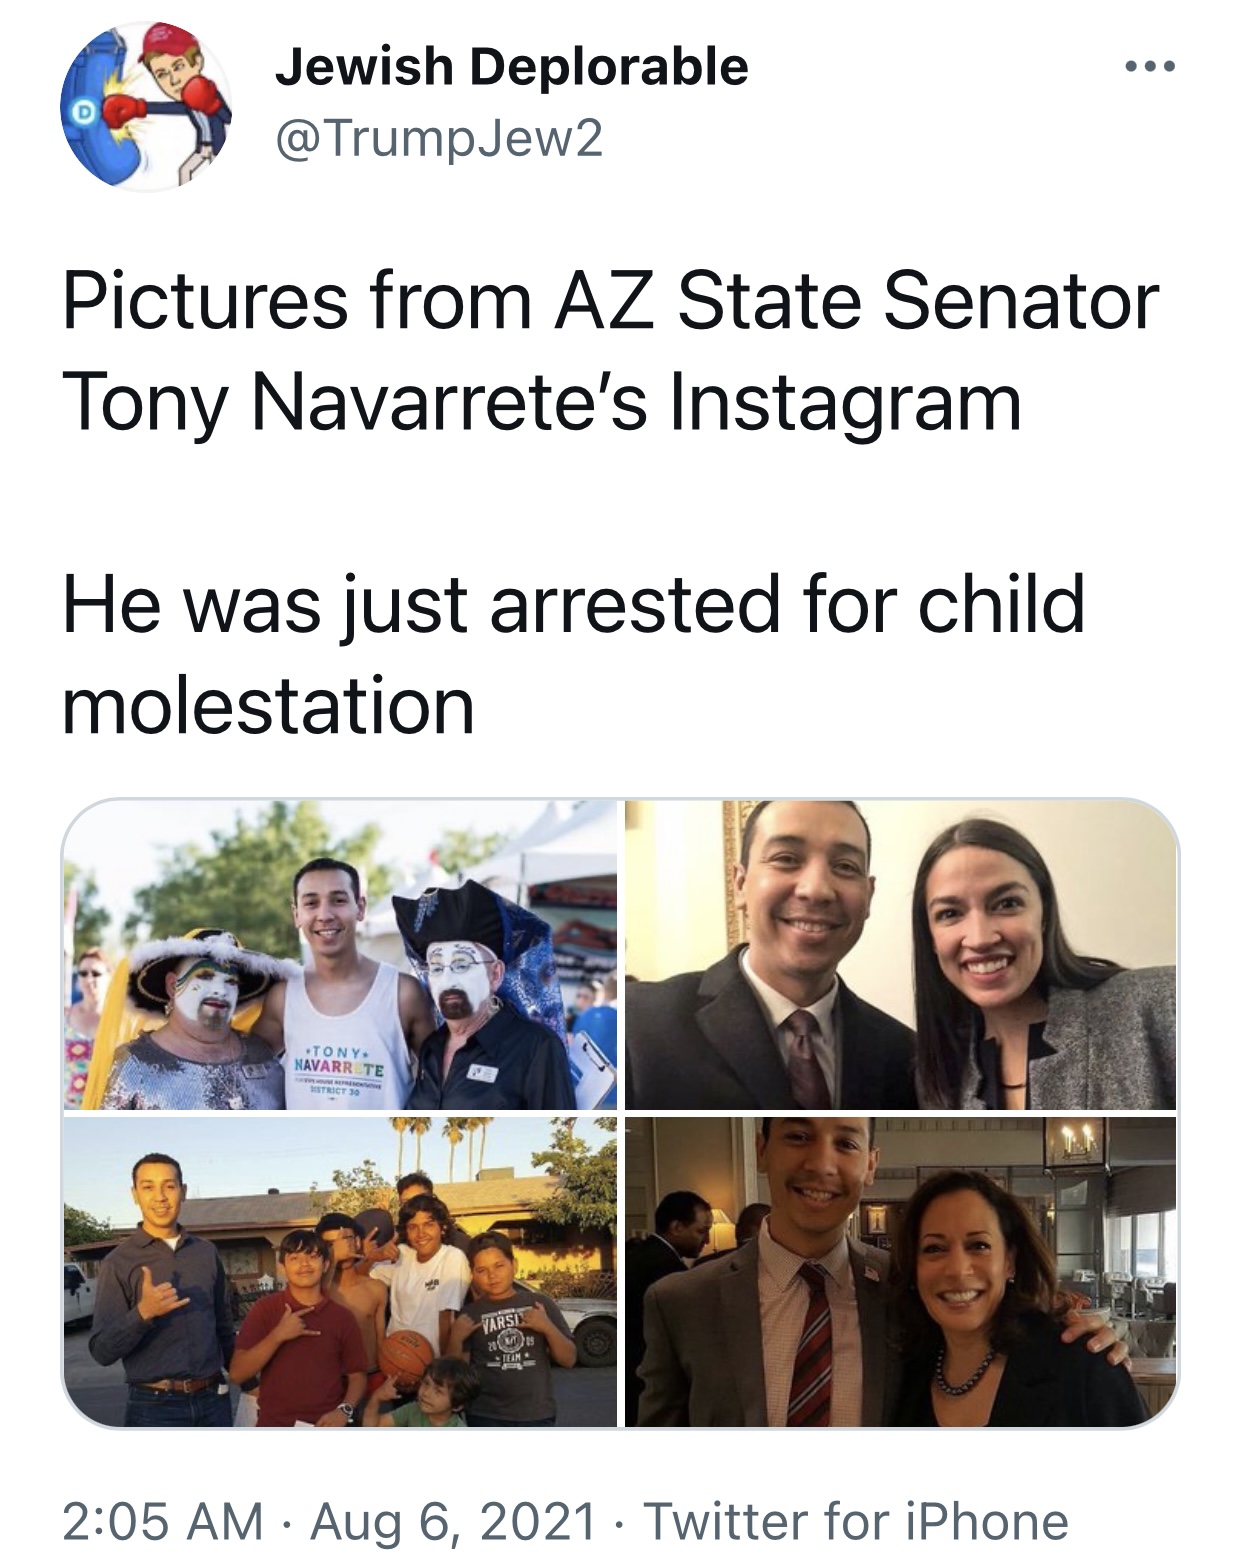Viewport: 1241px width, 1564px height.
Task: Open the photo with pirate hat costume
Action: (x=340, y=955)
